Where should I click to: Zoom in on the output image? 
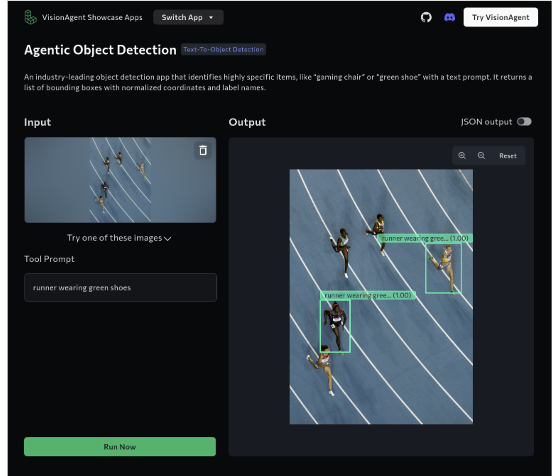click(462, 156)
